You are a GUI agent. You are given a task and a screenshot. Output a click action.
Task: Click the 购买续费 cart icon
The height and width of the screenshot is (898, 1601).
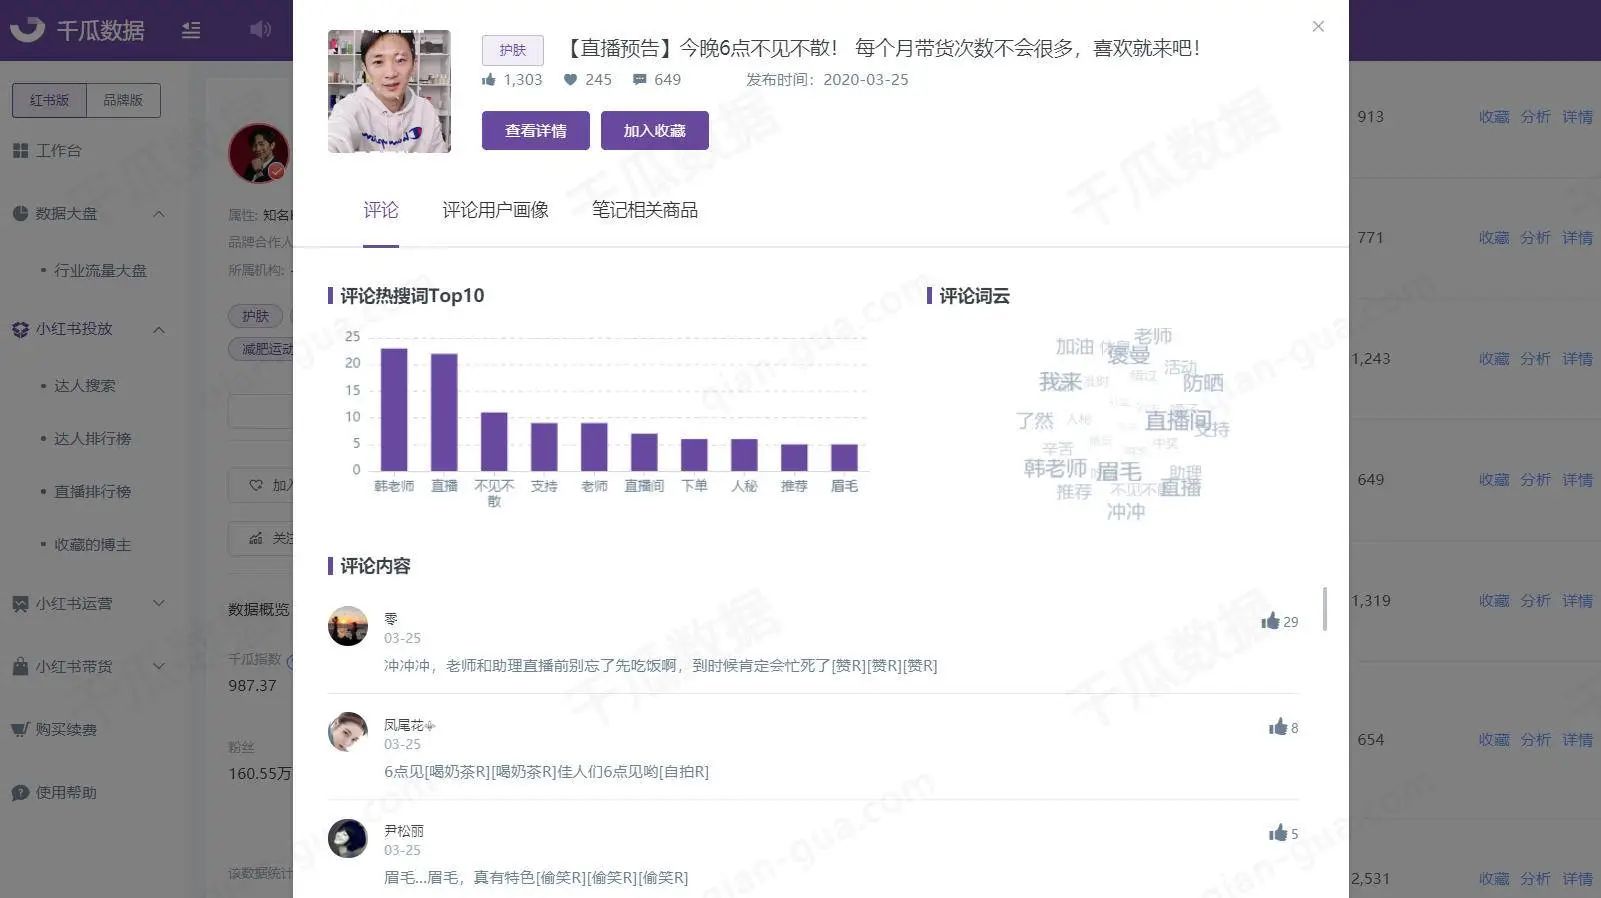pos(20,730)
